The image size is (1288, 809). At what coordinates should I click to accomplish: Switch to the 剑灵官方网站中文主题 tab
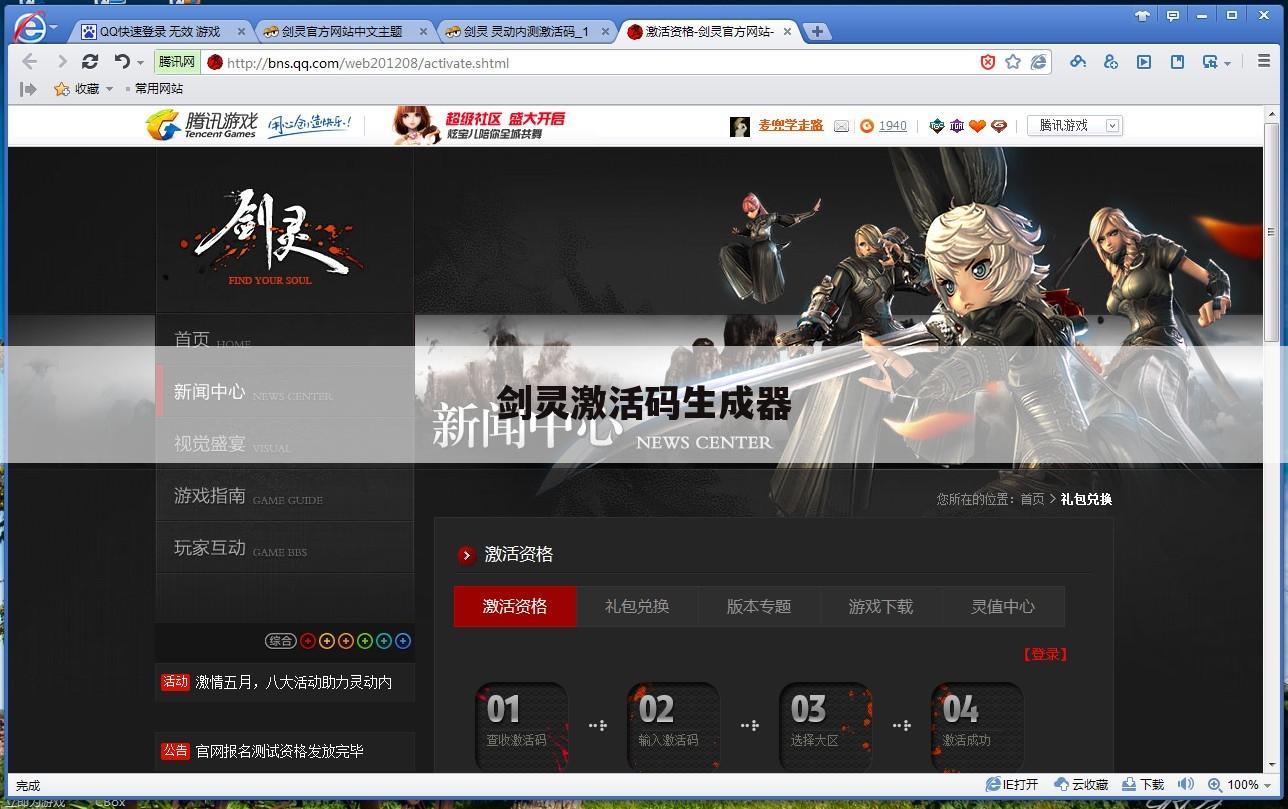tap(342, 32)
